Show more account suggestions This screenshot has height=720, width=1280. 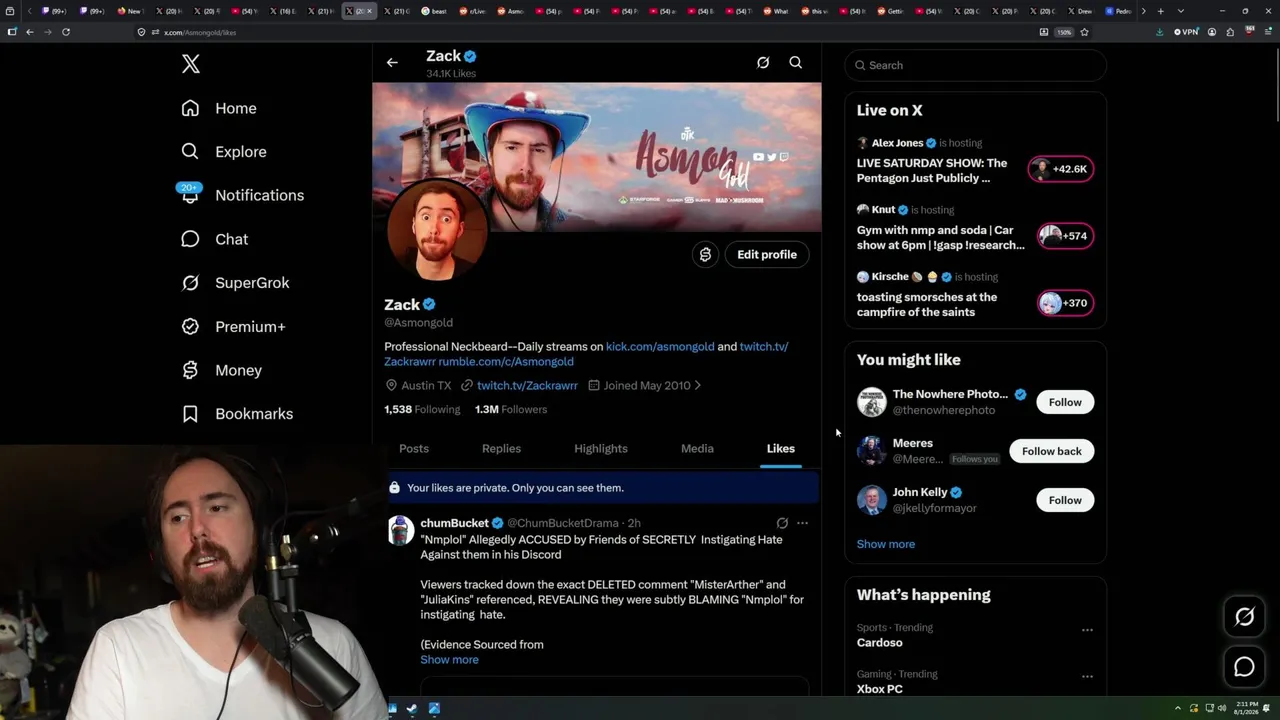point(886,544)
